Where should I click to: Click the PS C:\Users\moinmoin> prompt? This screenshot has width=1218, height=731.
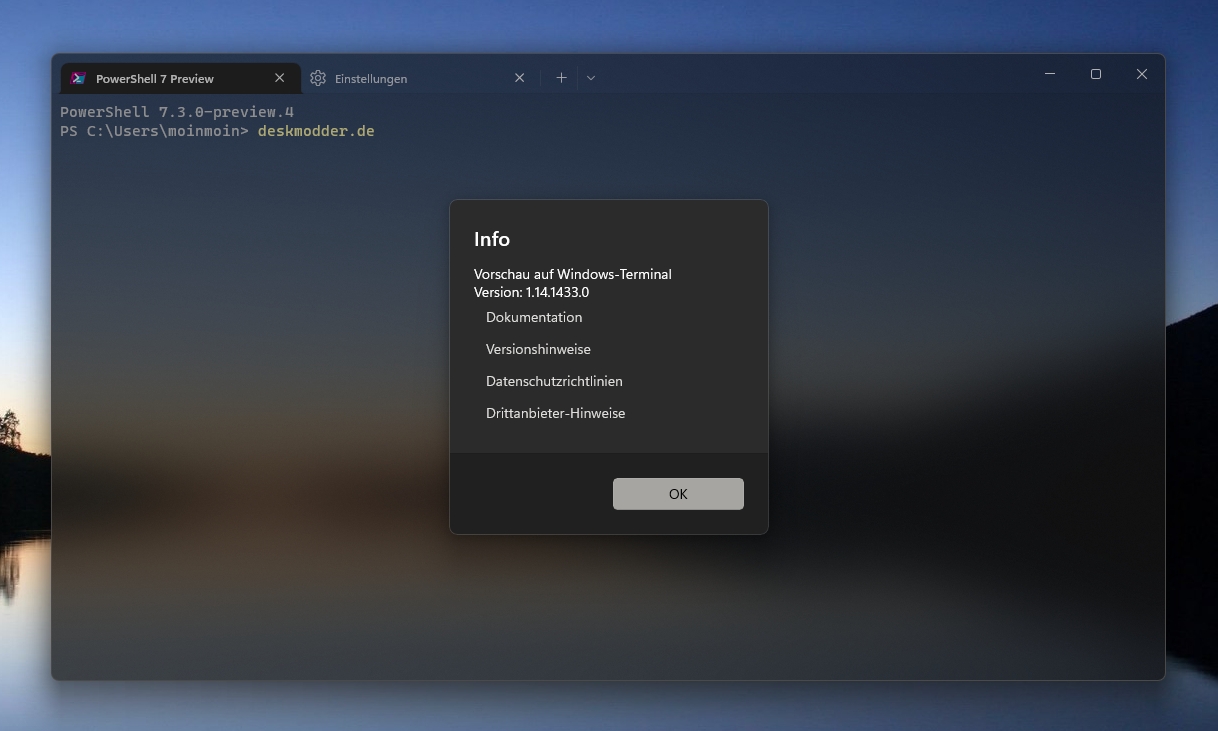(154, 131)
